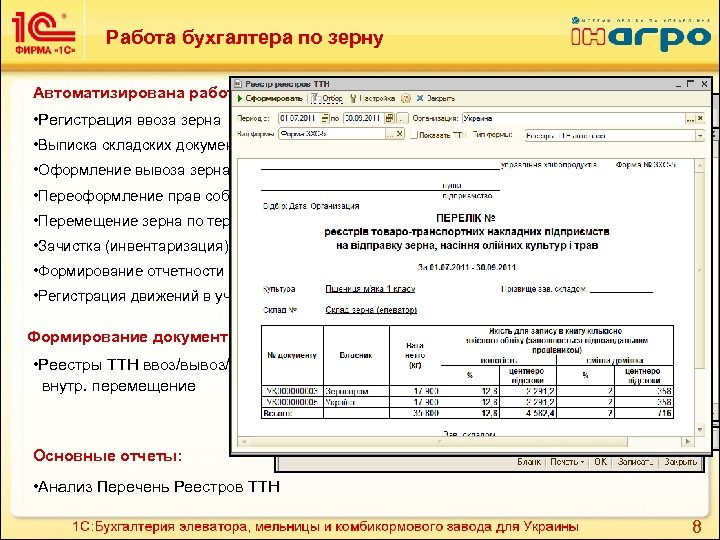Click the Власник column header
The image size is (720, 540).
tap(356, 355)
